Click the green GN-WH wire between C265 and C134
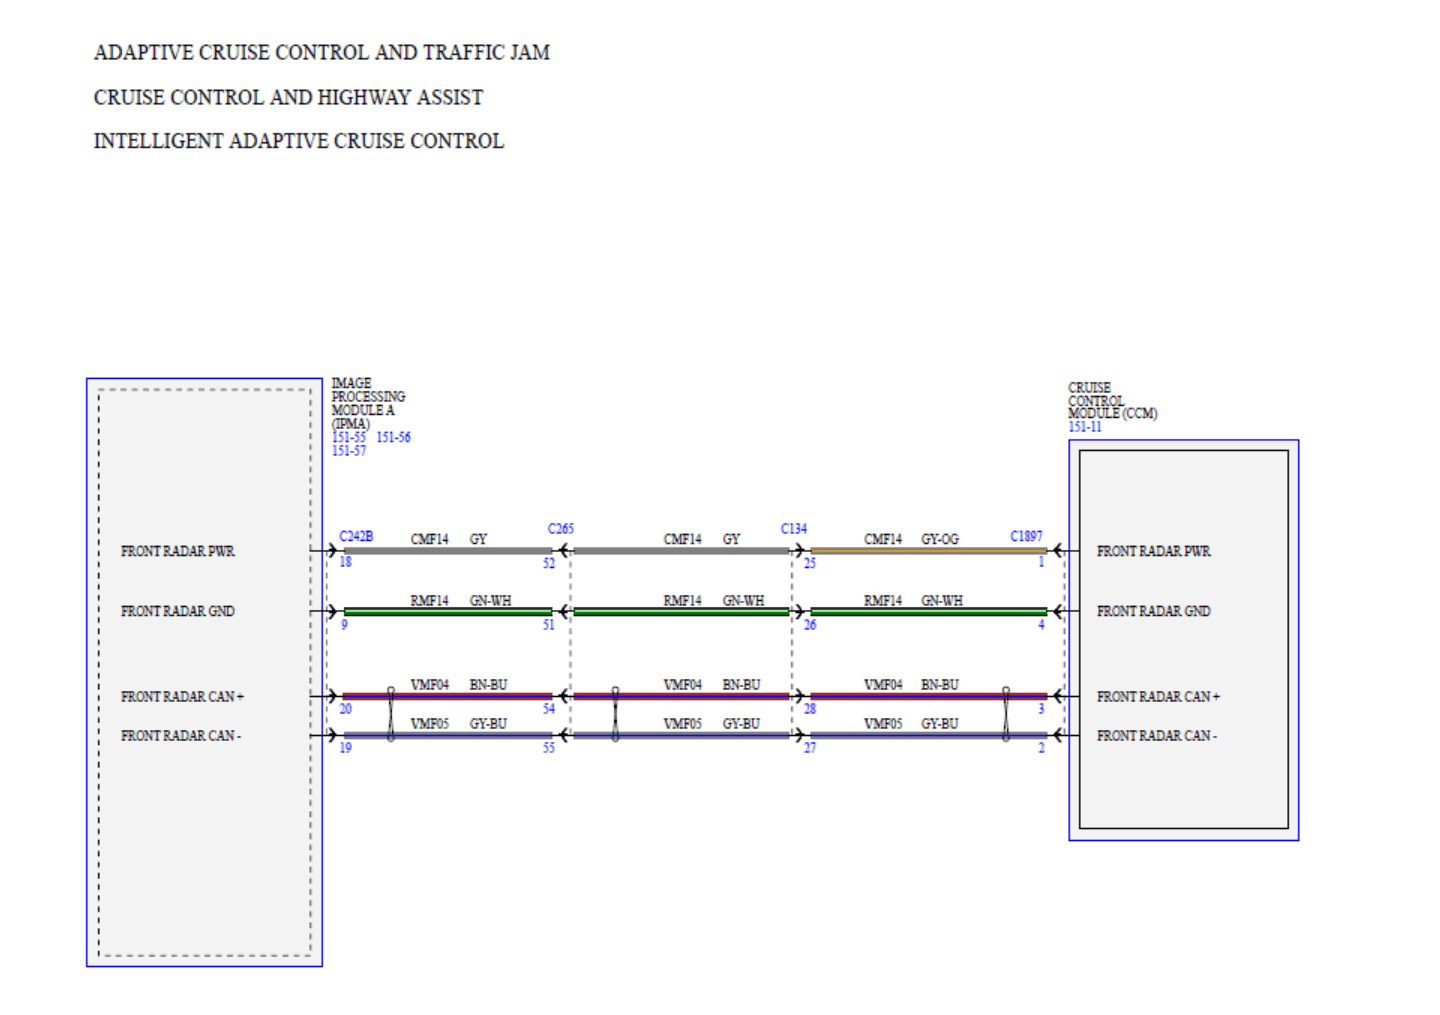1440x1015 pixels. pyautogui.click(x=680, y=611)
